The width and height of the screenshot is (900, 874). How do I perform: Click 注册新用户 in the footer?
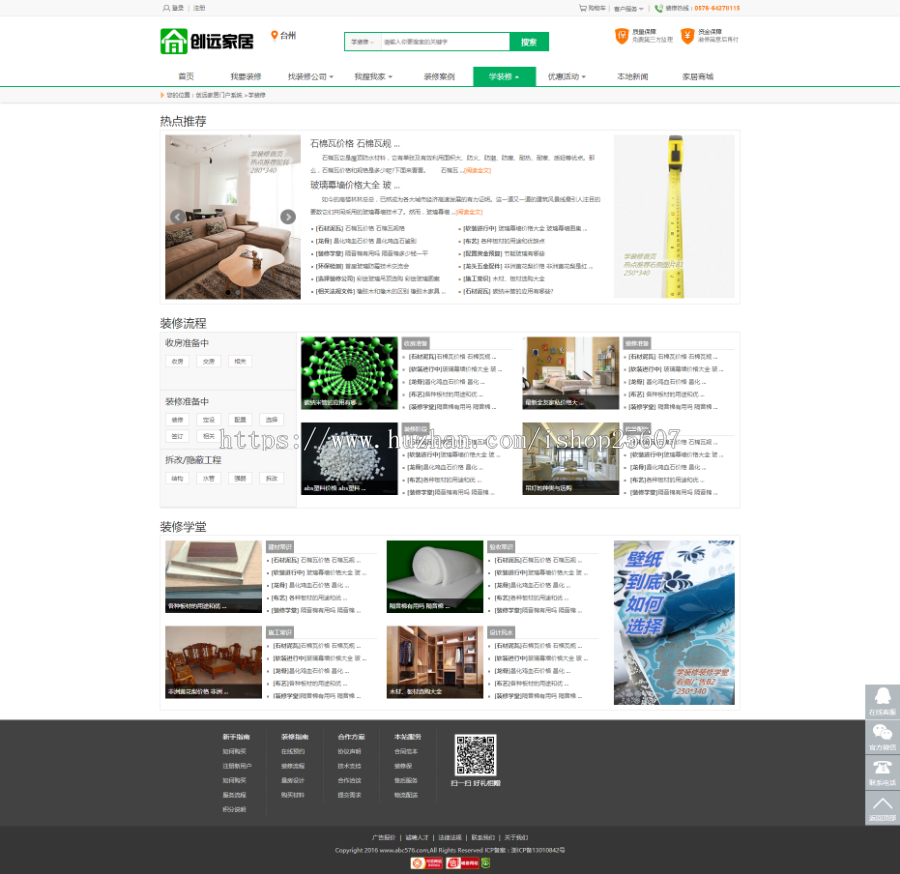click(x=237, y=766)
